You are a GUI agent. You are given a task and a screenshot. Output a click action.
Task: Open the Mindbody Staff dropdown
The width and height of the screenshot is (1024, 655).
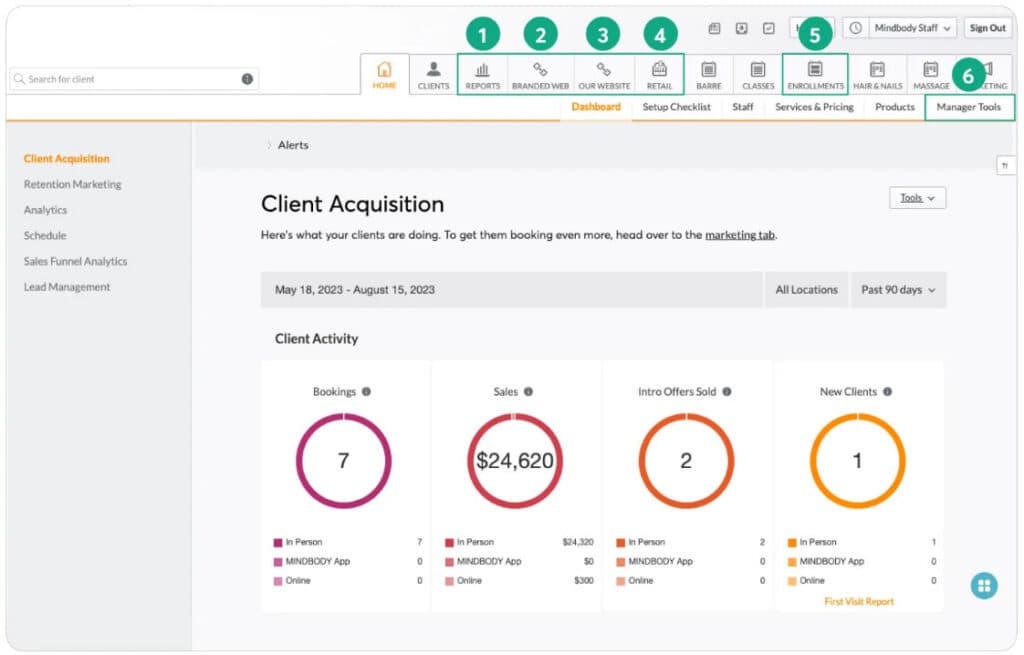pyautogui.click(x=913, y=28)
